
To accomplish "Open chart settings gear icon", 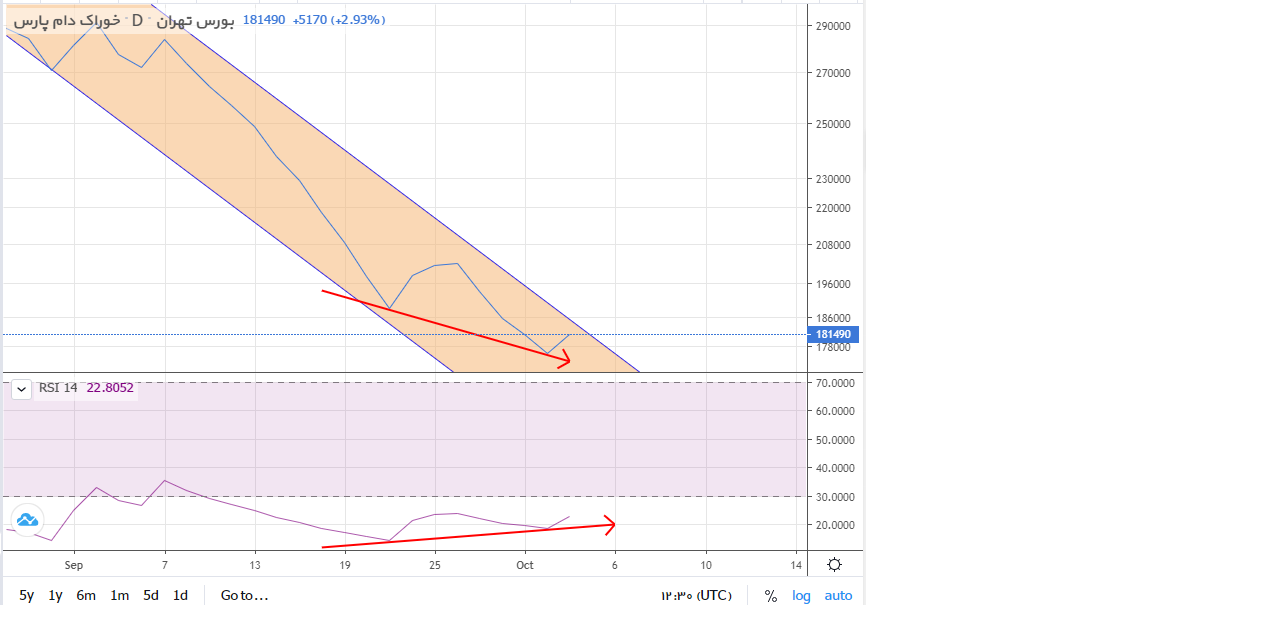I will coord(834,565).
